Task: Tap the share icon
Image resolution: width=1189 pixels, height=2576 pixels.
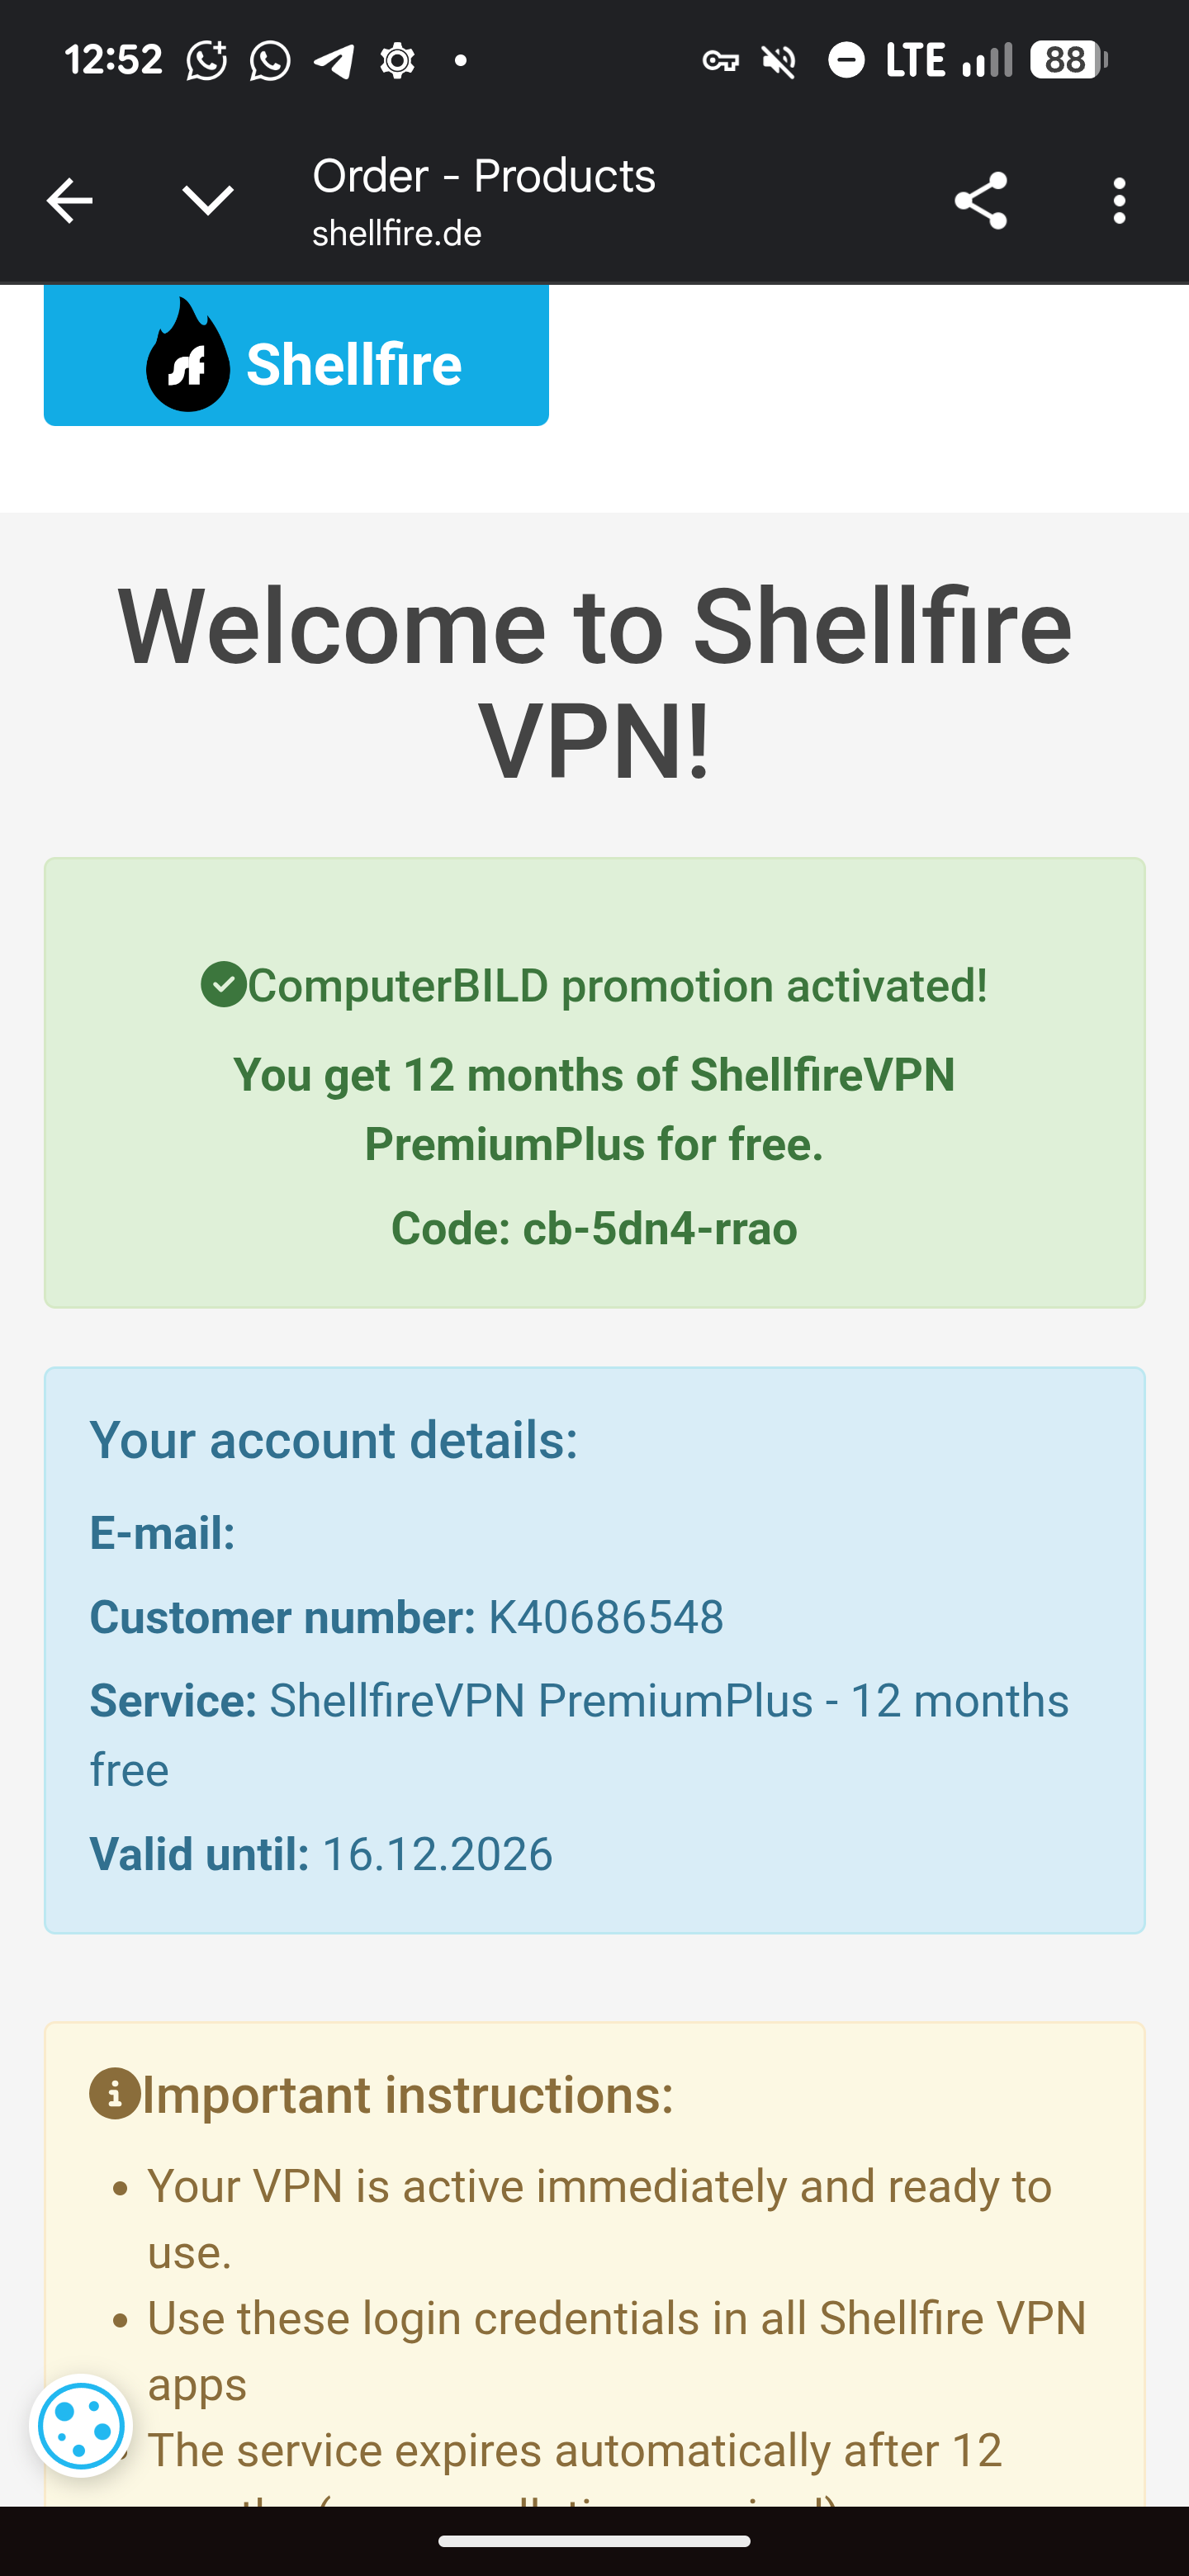Action: 980,201
